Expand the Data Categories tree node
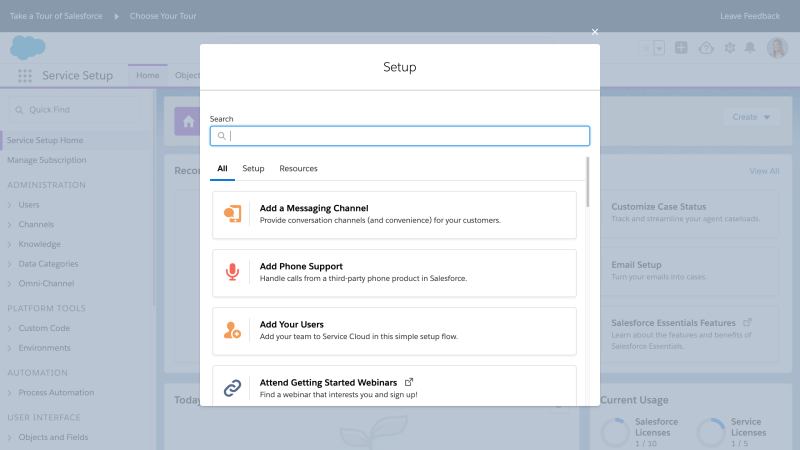The width and height of the screenshot is (800, 450). tap(9, 264)
